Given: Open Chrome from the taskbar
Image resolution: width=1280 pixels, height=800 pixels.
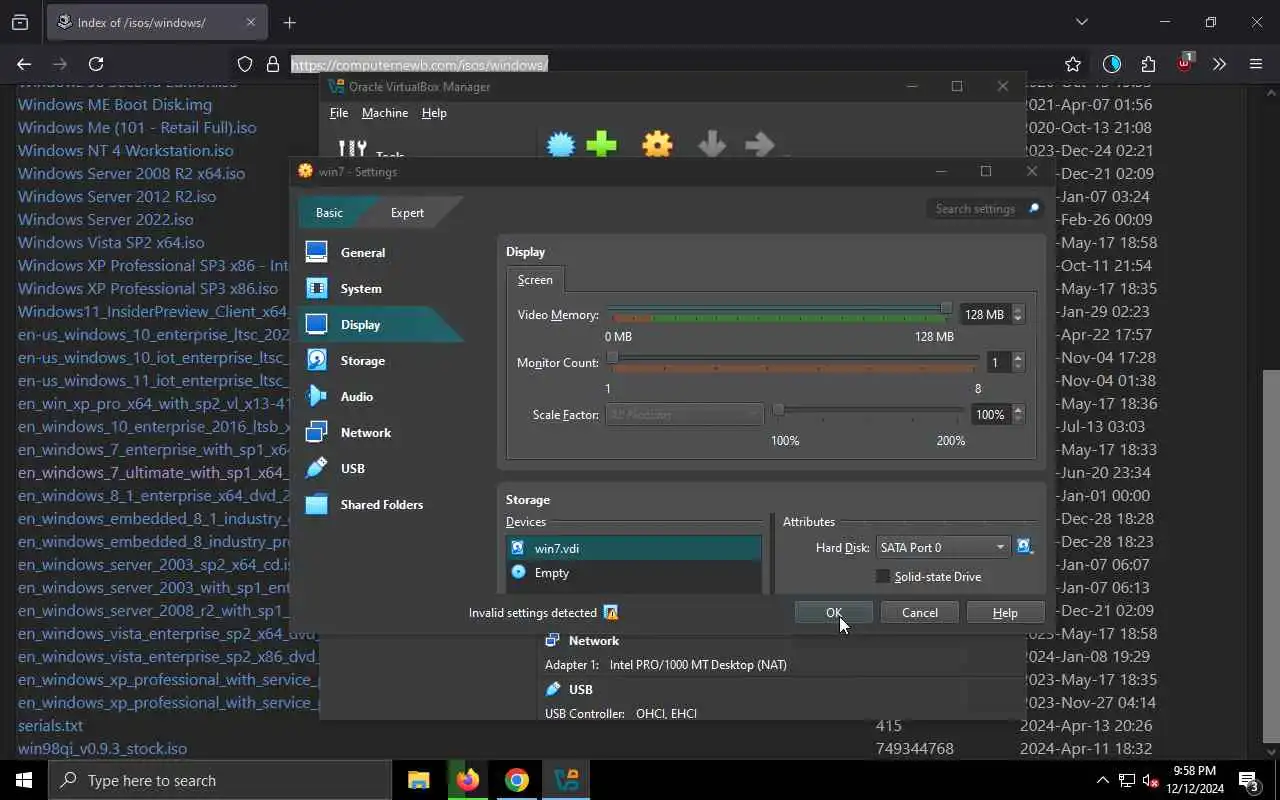Looking at the screenshot, I should click(516, 780).
